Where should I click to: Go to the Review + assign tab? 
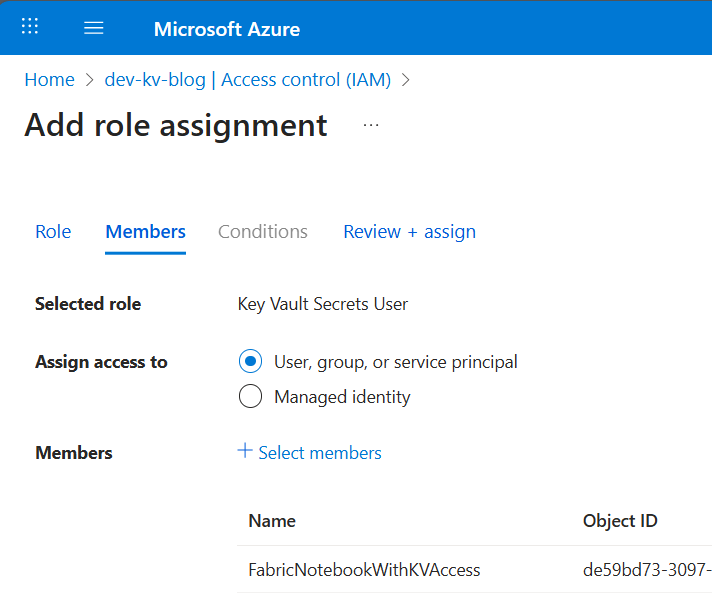click(x=409, y=232)
